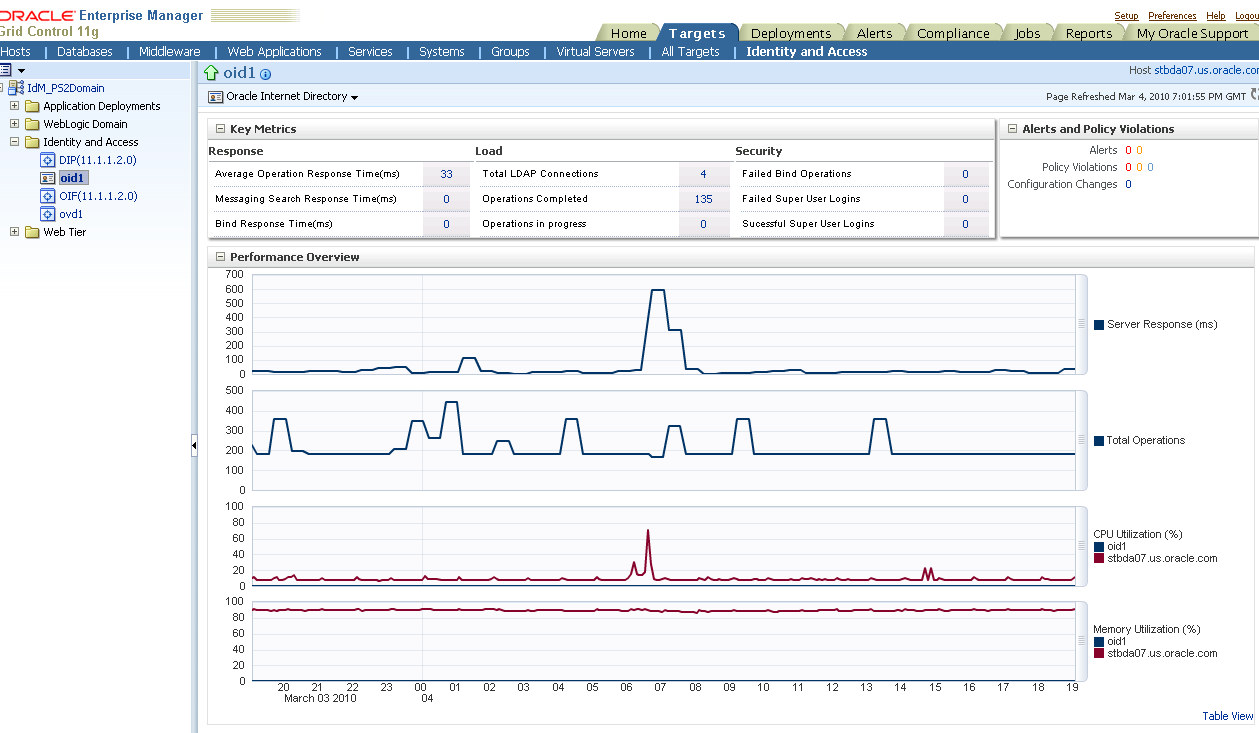Click Server Response chart legend handle
The width and height of the screenshot is (1259, 733).
coord(1081,324)
